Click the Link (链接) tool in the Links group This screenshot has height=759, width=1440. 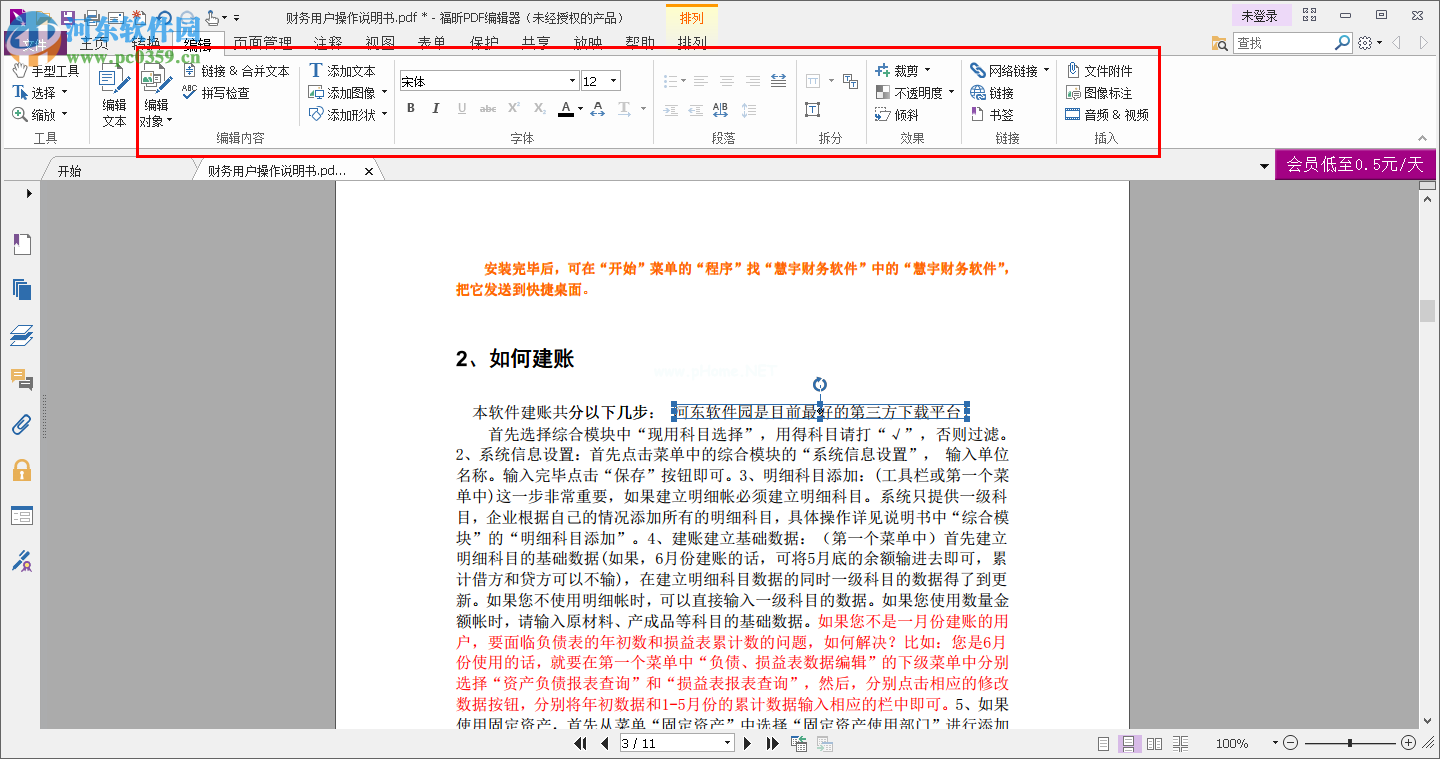[x=992, y=93]
